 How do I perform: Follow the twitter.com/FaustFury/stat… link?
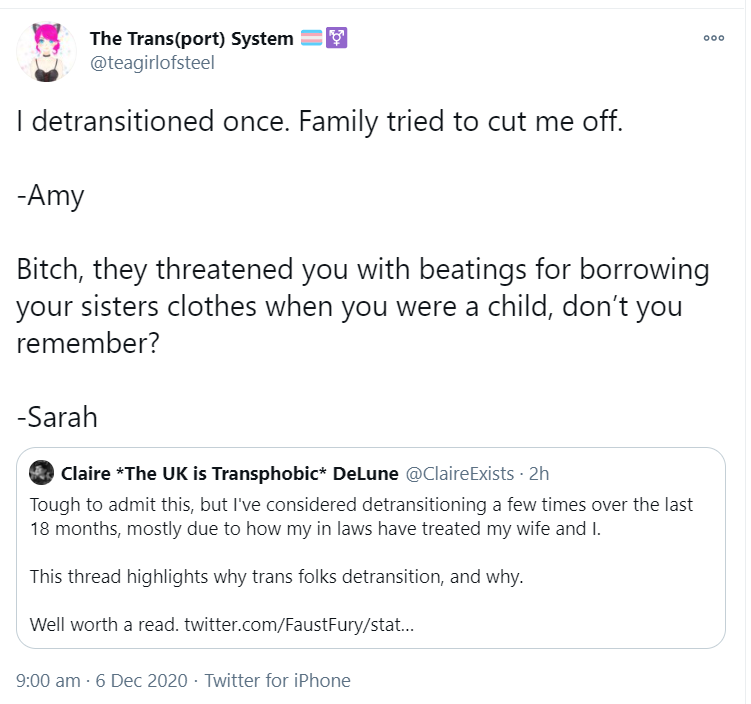tap(299, 625)
